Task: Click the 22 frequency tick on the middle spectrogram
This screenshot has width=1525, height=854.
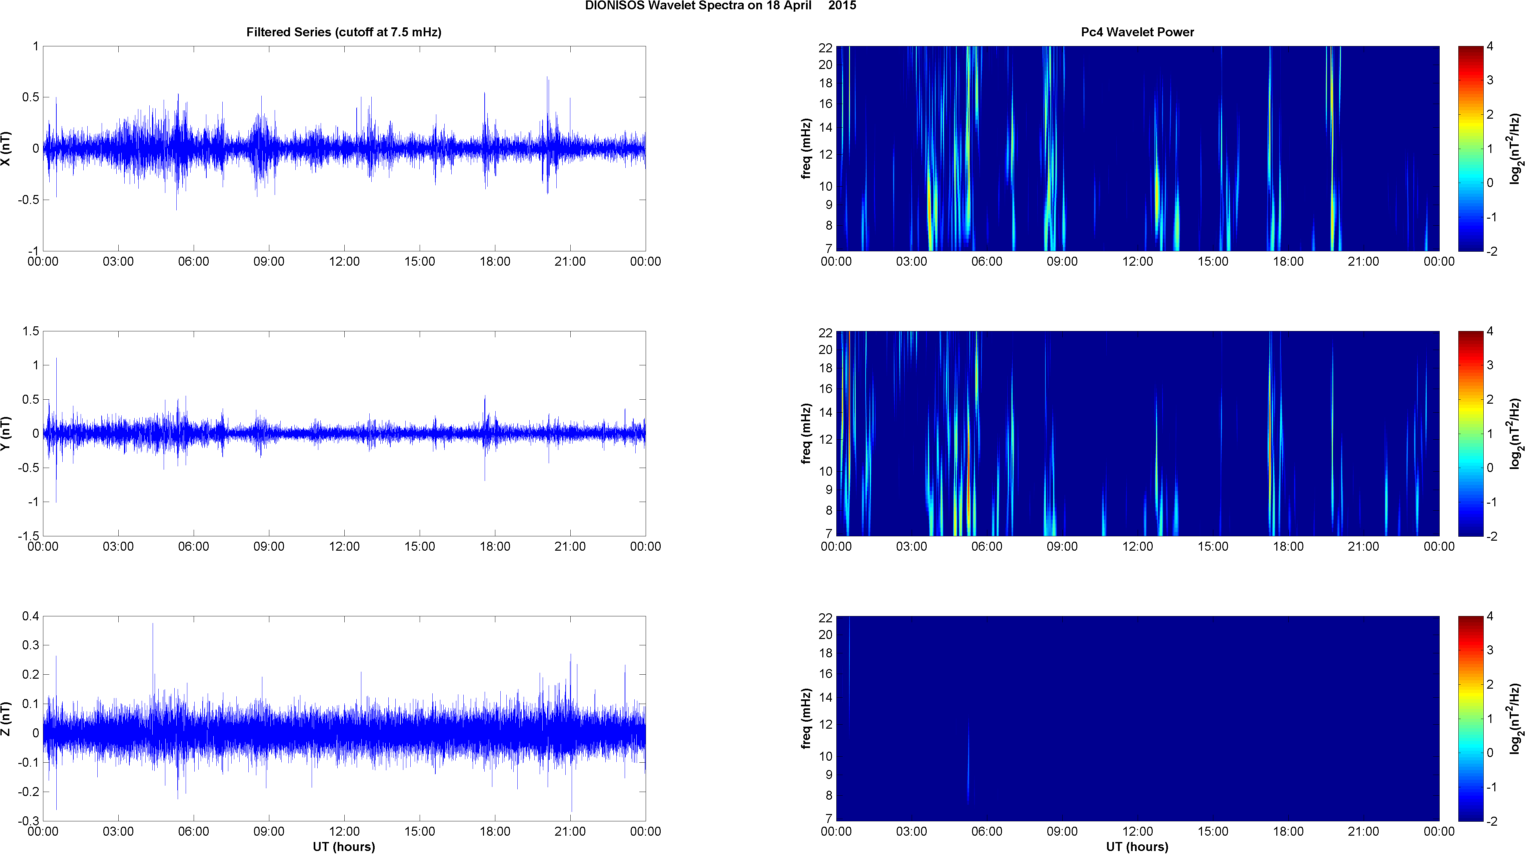Action: [x=825, y=332]
